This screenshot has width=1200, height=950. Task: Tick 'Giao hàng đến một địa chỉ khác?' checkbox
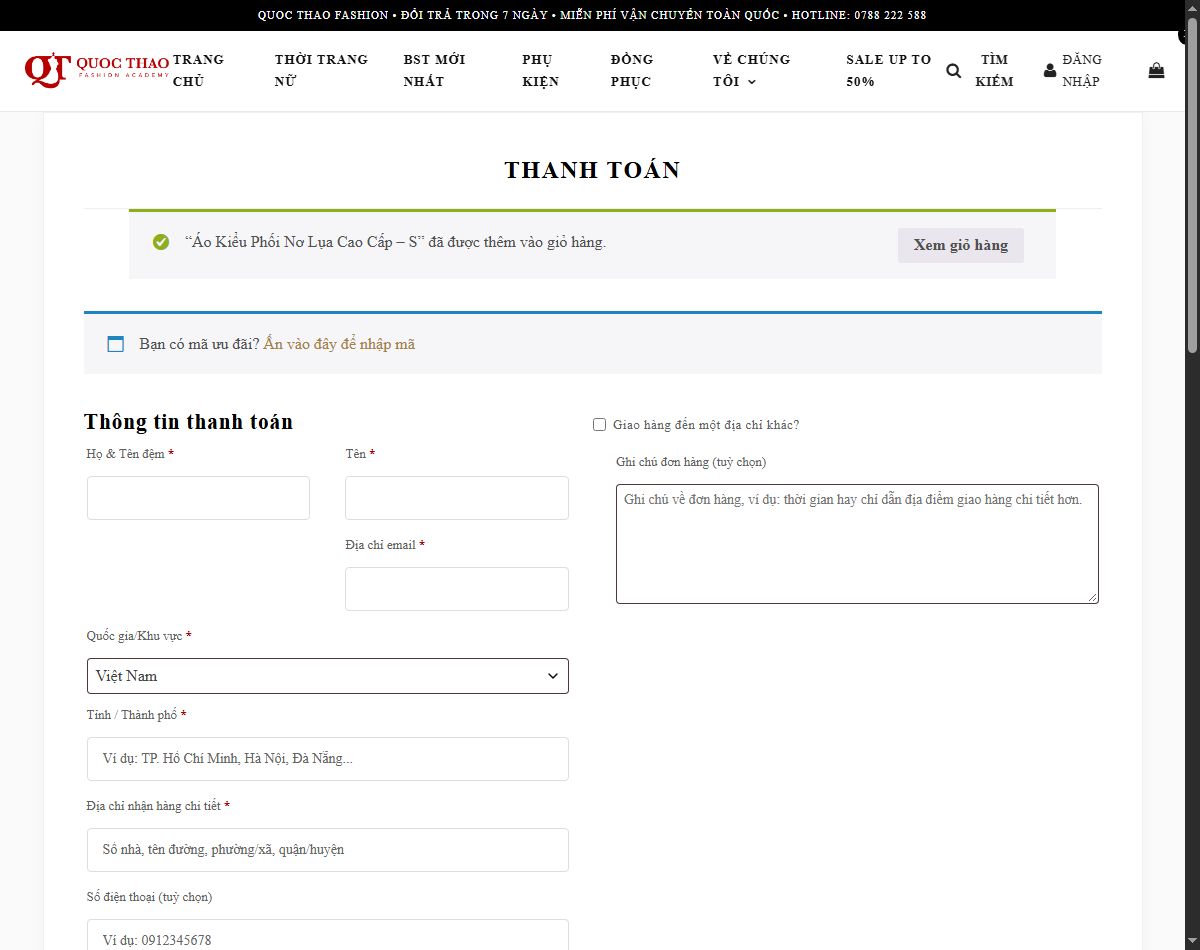point(600,425)
